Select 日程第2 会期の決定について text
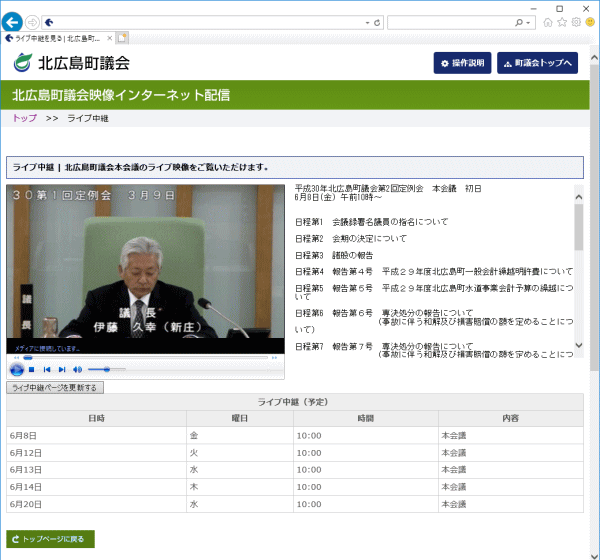This screenshot has width=600, height=560. tap(351, 238)
